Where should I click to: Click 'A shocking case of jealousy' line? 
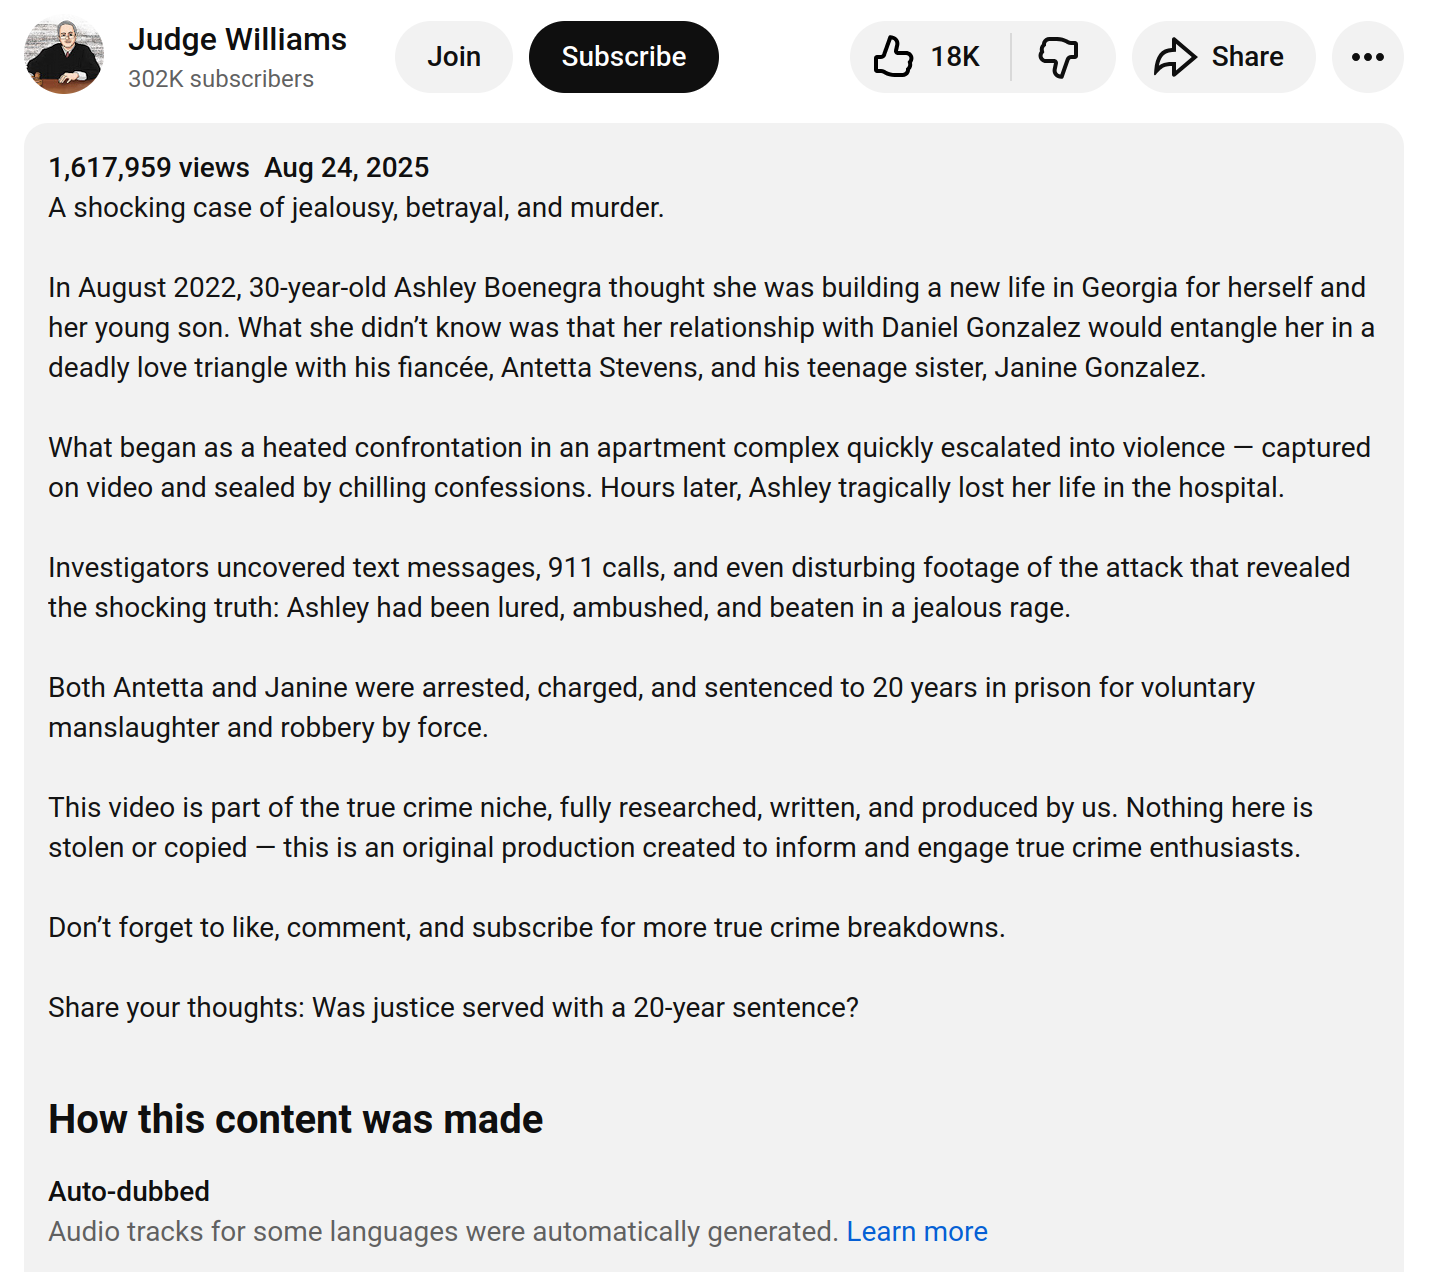(x=356, y=207)
